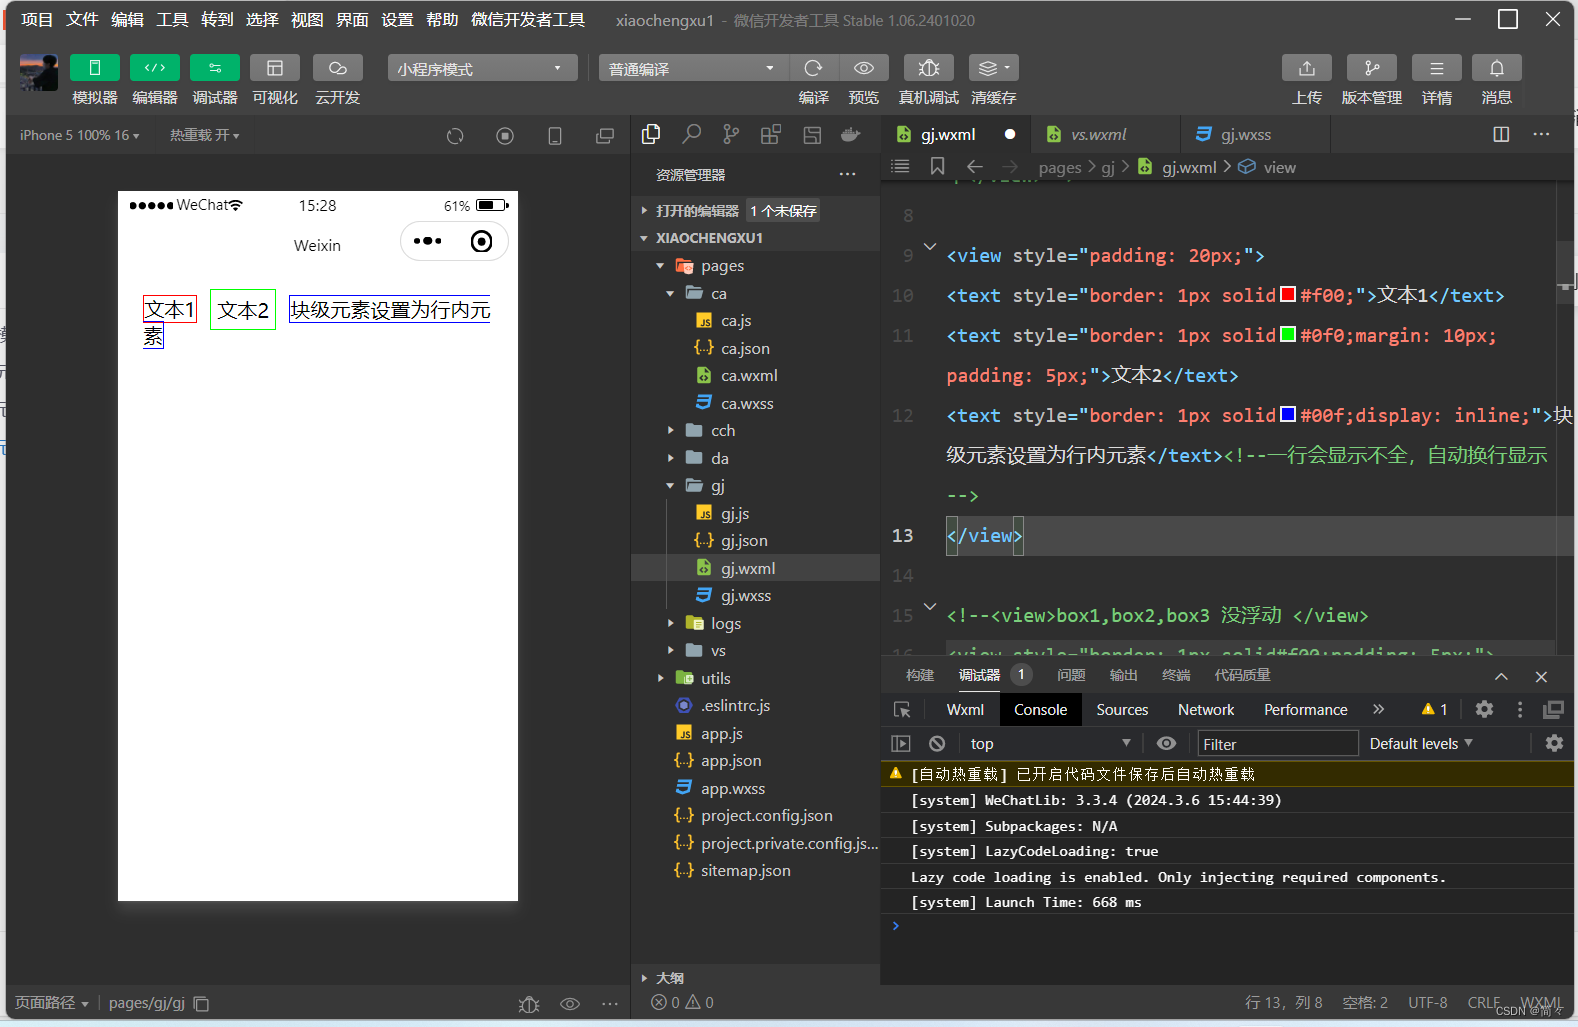
Task: Switch to the Network devtools tab
Action: (x=1206, y=709)
